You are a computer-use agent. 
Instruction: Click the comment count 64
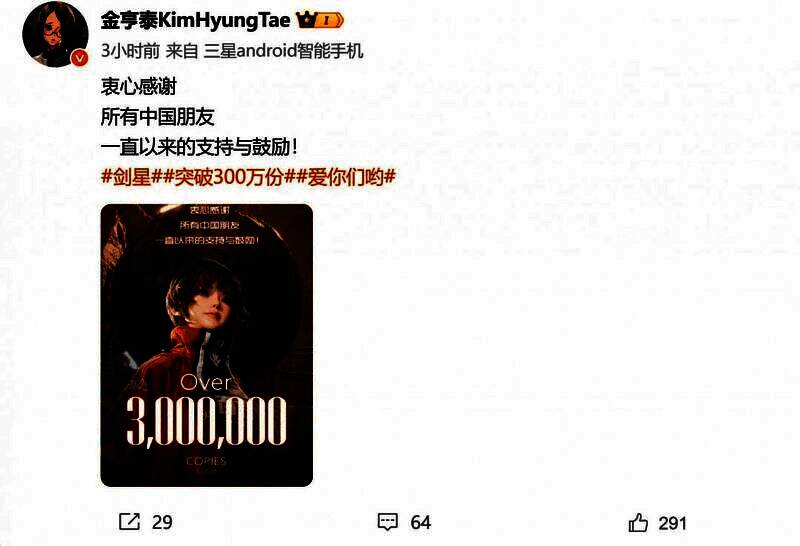pyautogui.click(x=421, y=522)
